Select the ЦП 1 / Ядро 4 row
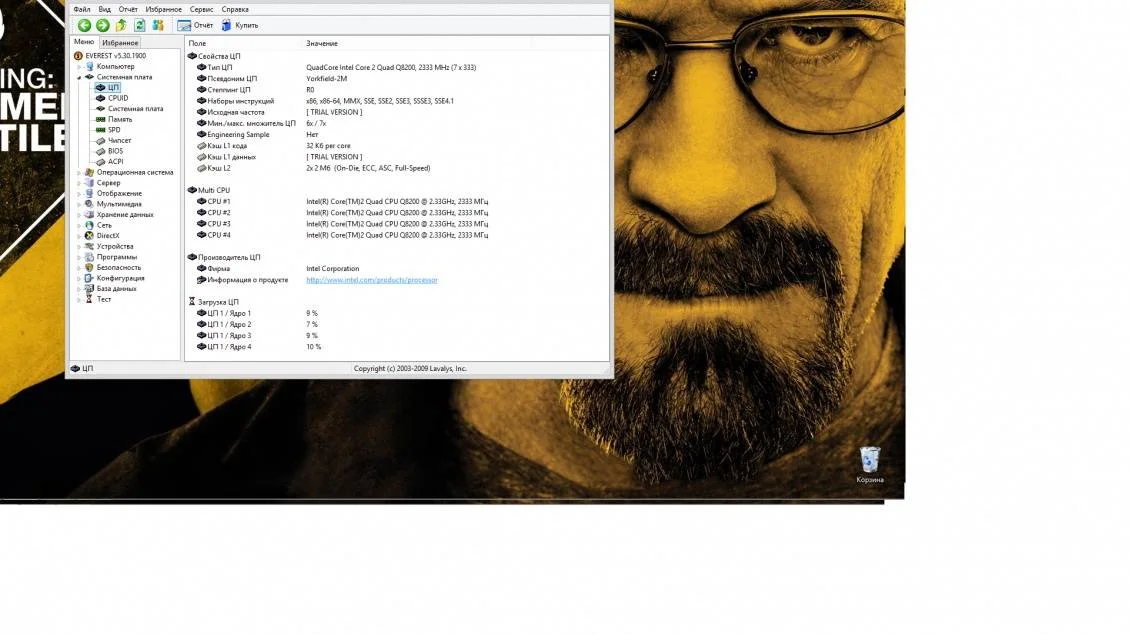The width and height of the screenshot is (1129, 635). click(397, 347)
